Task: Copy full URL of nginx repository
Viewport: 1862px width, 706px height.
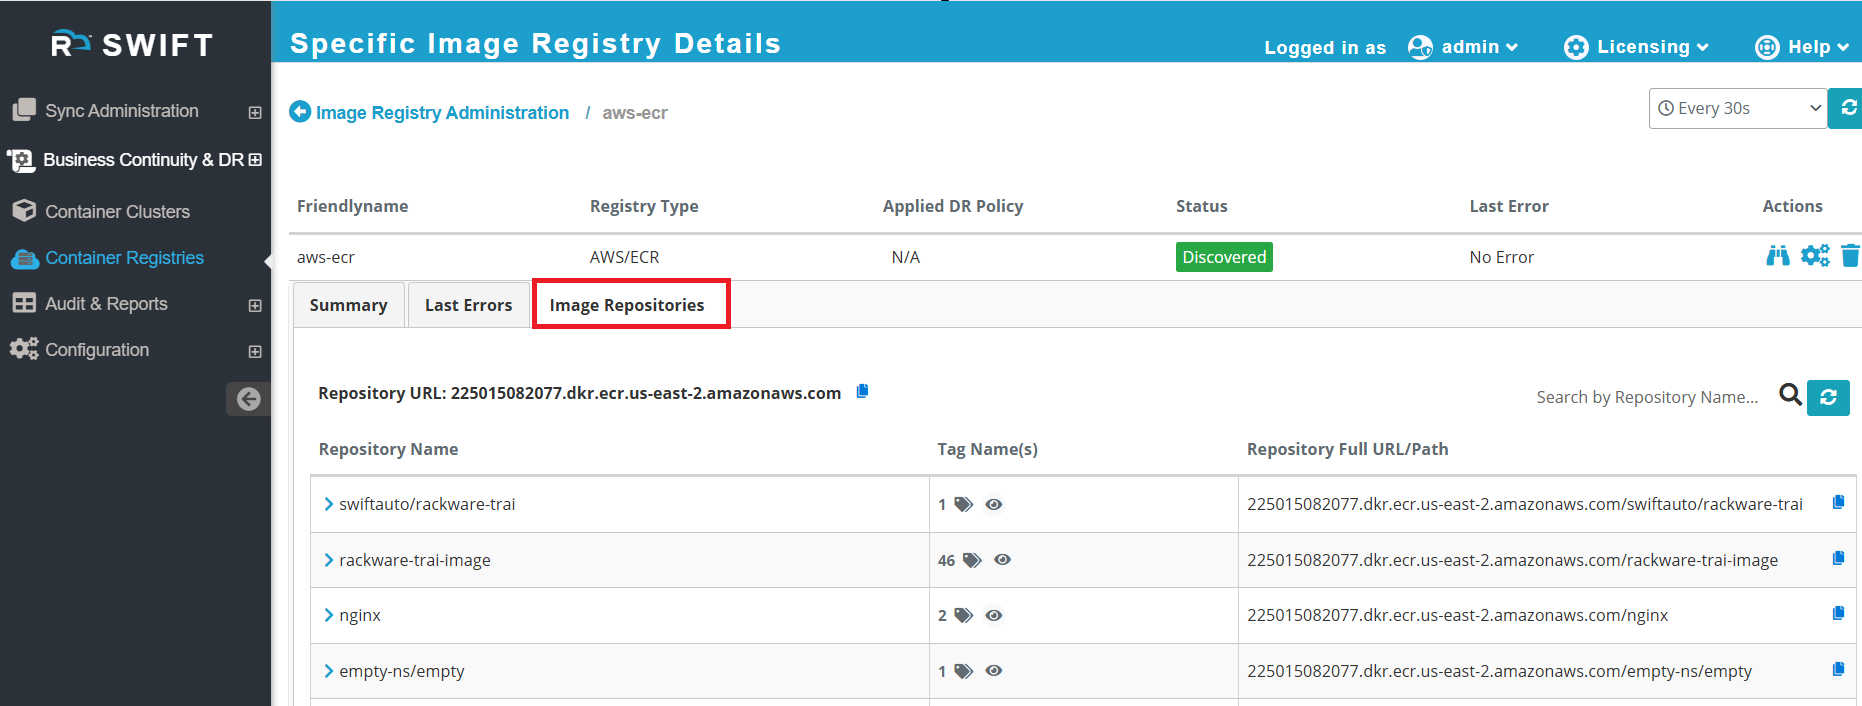Action: click(x=1838, y=613)
